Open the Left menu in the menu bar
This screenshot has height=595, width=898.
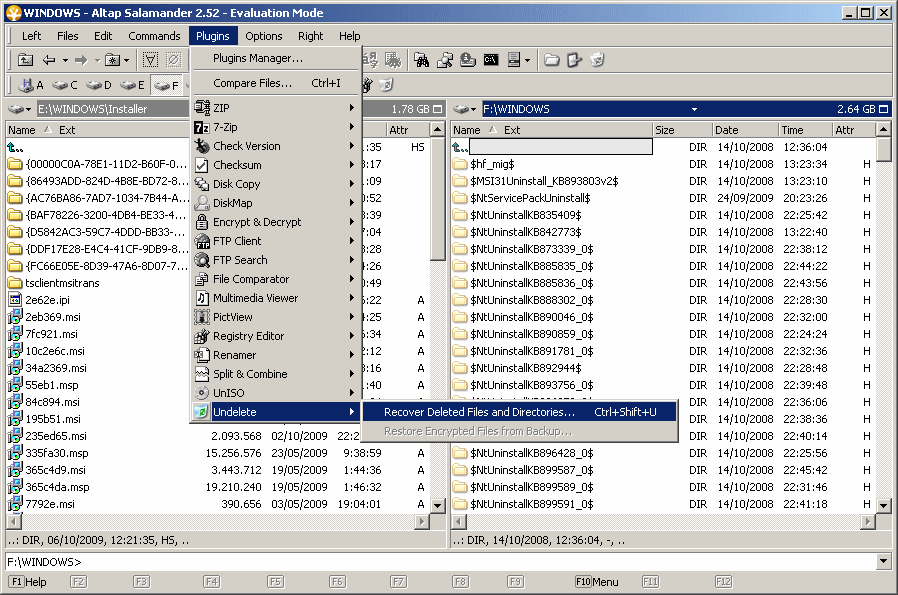[31, 36]
